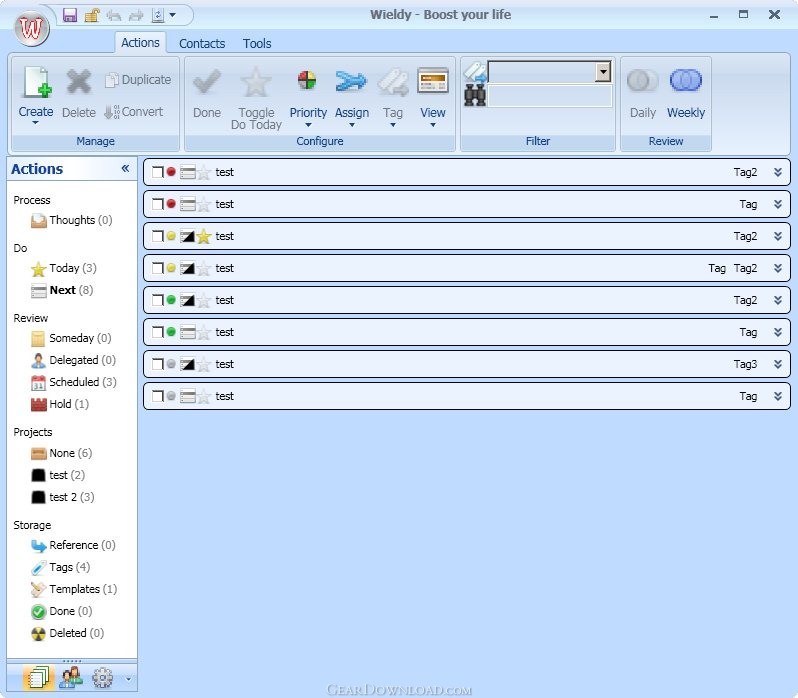This screenshot has width=798, height=698.
Task: Switch to Actions view in bottom navigation
Action: pos(39,678)
